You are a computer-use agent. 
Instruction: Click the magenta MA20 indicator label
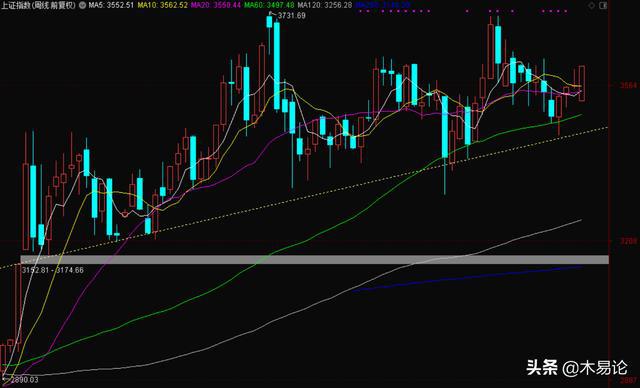click(x=216, y=6)
